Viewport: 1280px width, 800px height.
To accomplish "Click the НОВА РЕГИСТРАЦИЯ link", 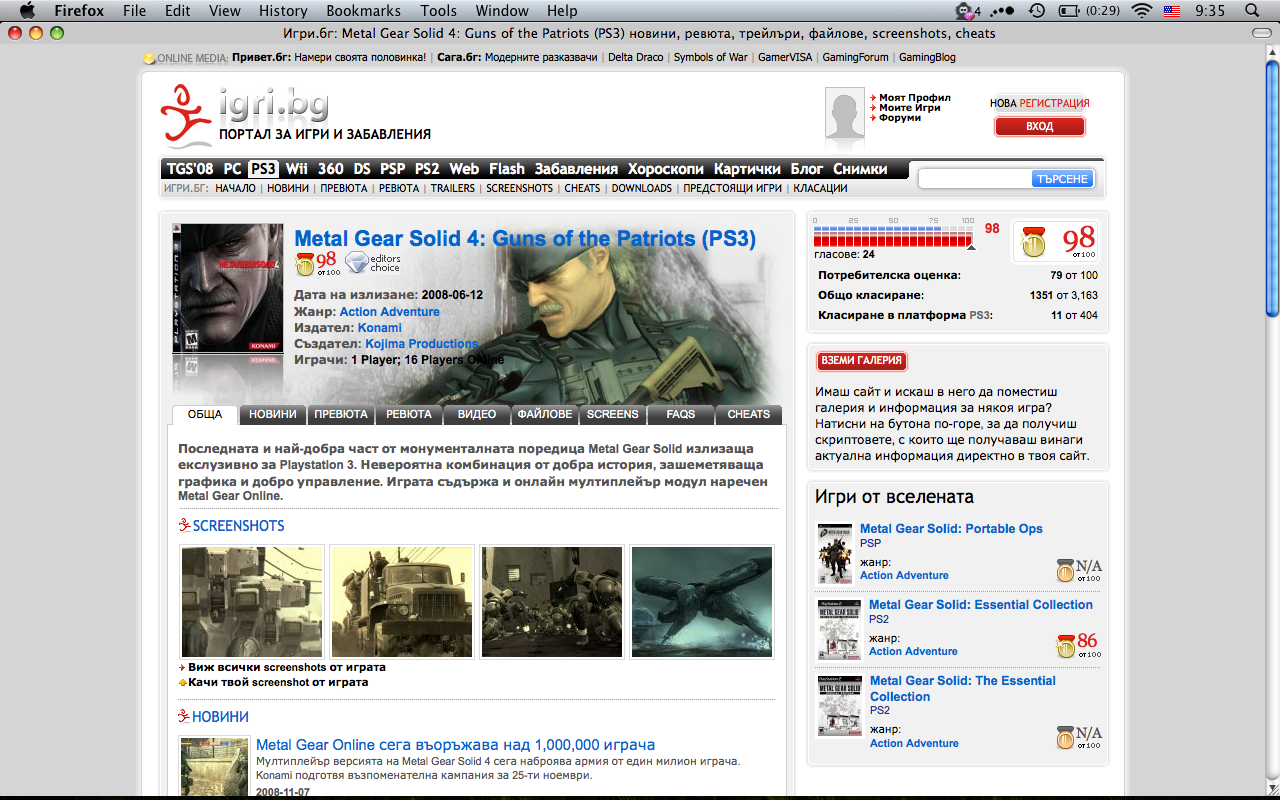I will coord(1040,103).
